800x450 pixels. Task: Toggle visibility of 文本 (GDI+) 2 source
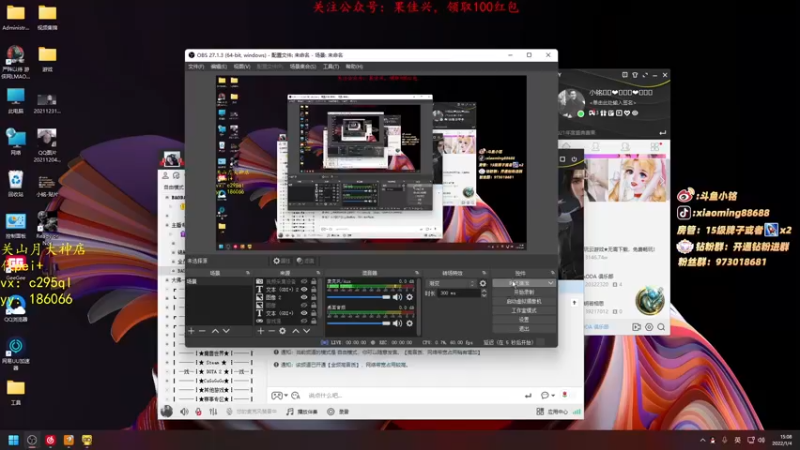pyautogui.click(x=304, y=289)
